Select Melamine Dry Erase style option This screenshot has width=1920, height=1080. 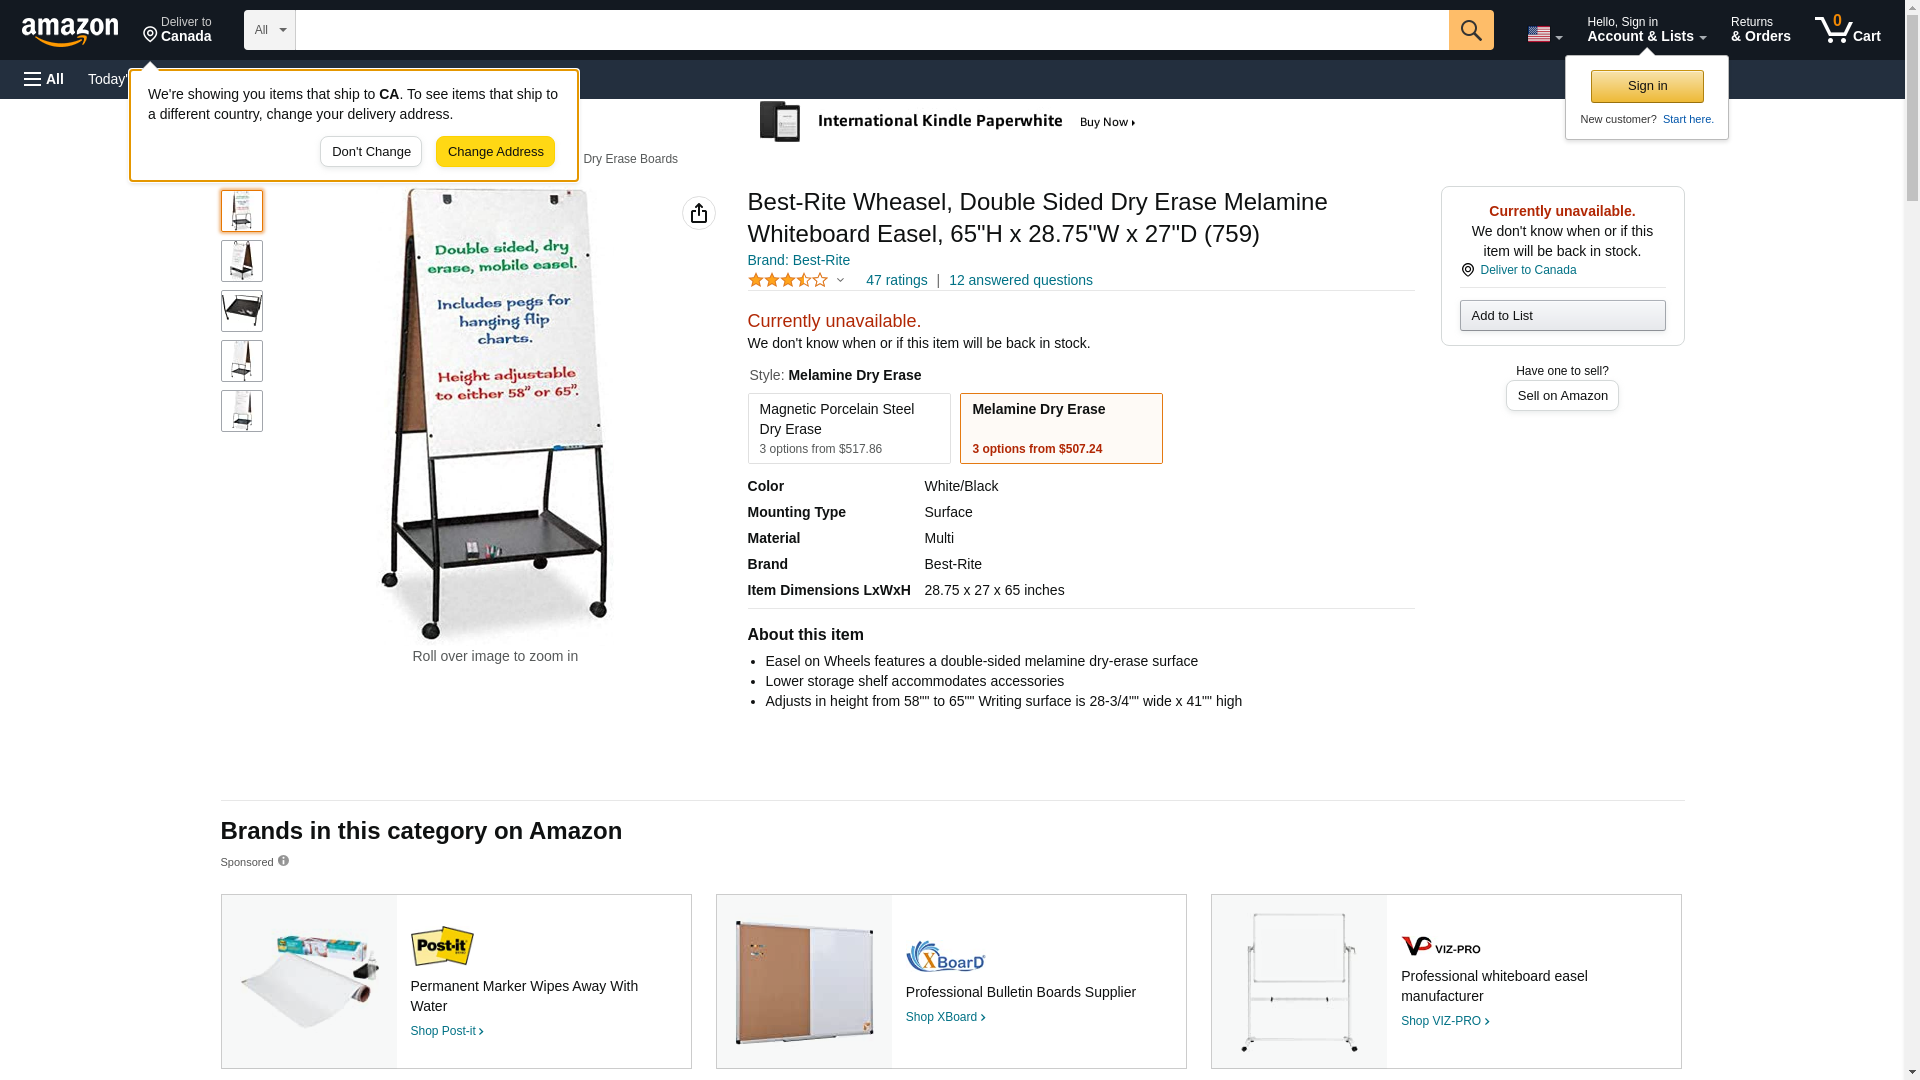tap(1060, 428)
